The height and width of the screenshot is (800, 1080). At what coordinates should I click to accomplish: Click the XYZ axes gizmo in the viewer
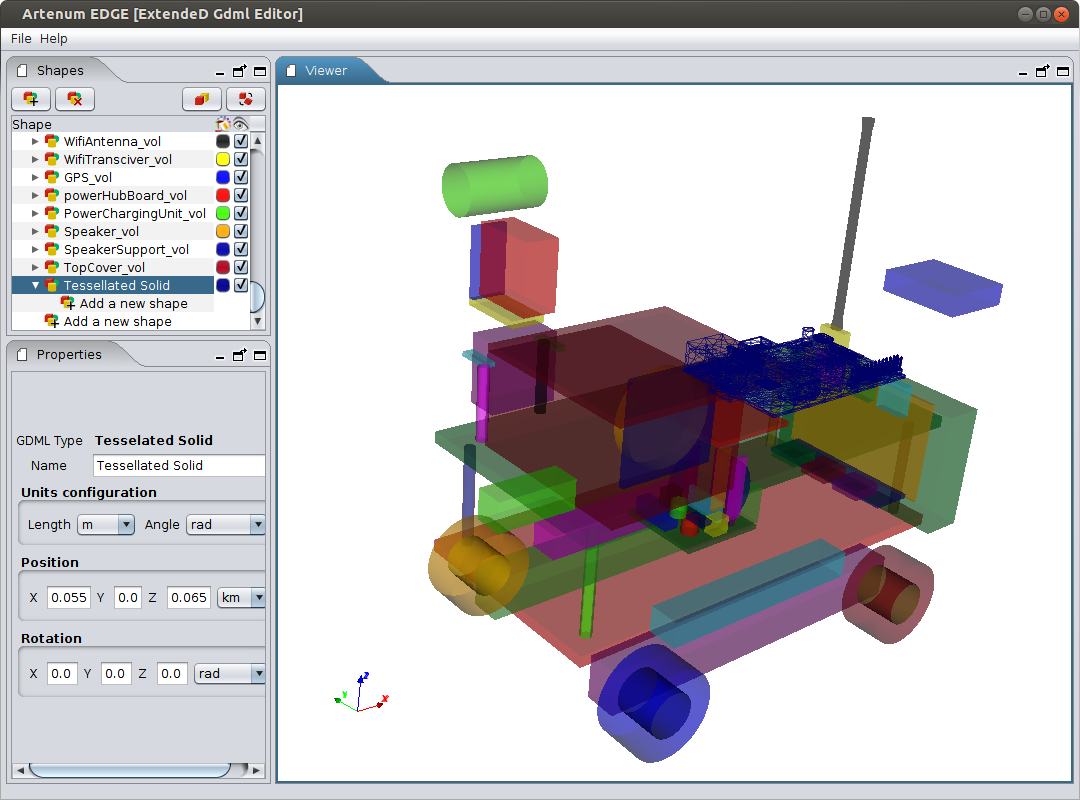click(x=362, y=693)
